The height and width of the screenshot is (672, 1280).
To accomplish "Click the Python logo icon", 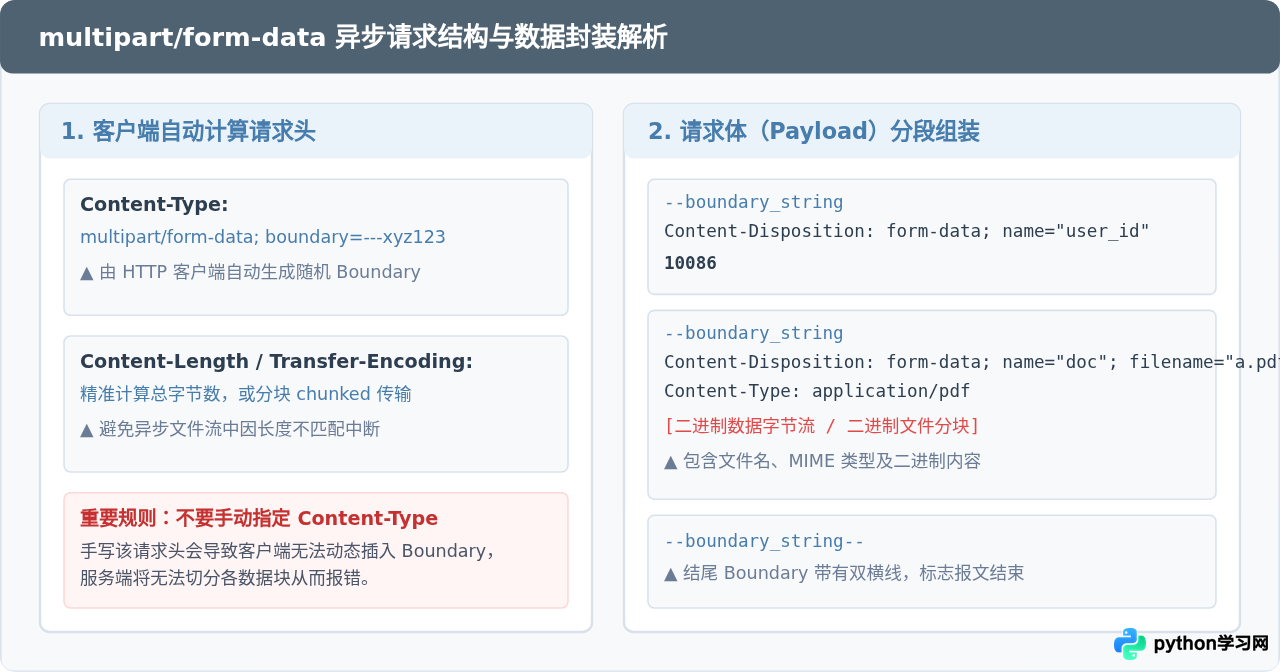I will 1130,644.
